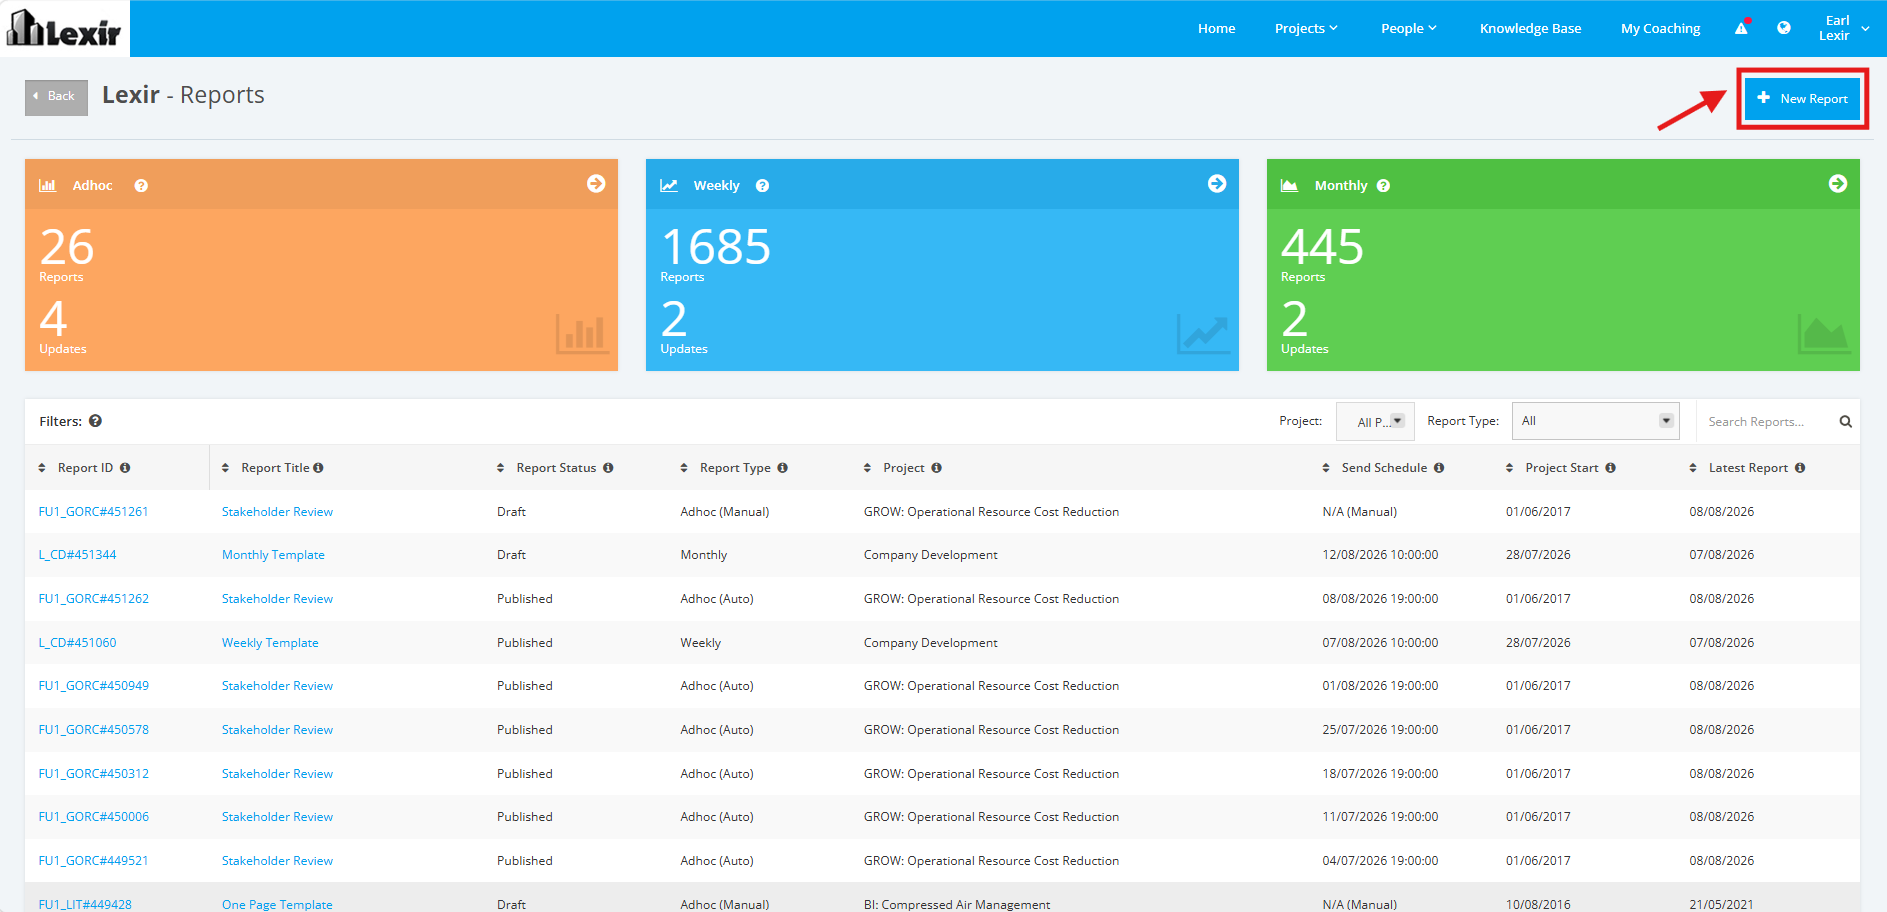1887x912 pixels.
Task: Sort by Report ID column
Action: (84, 468)
